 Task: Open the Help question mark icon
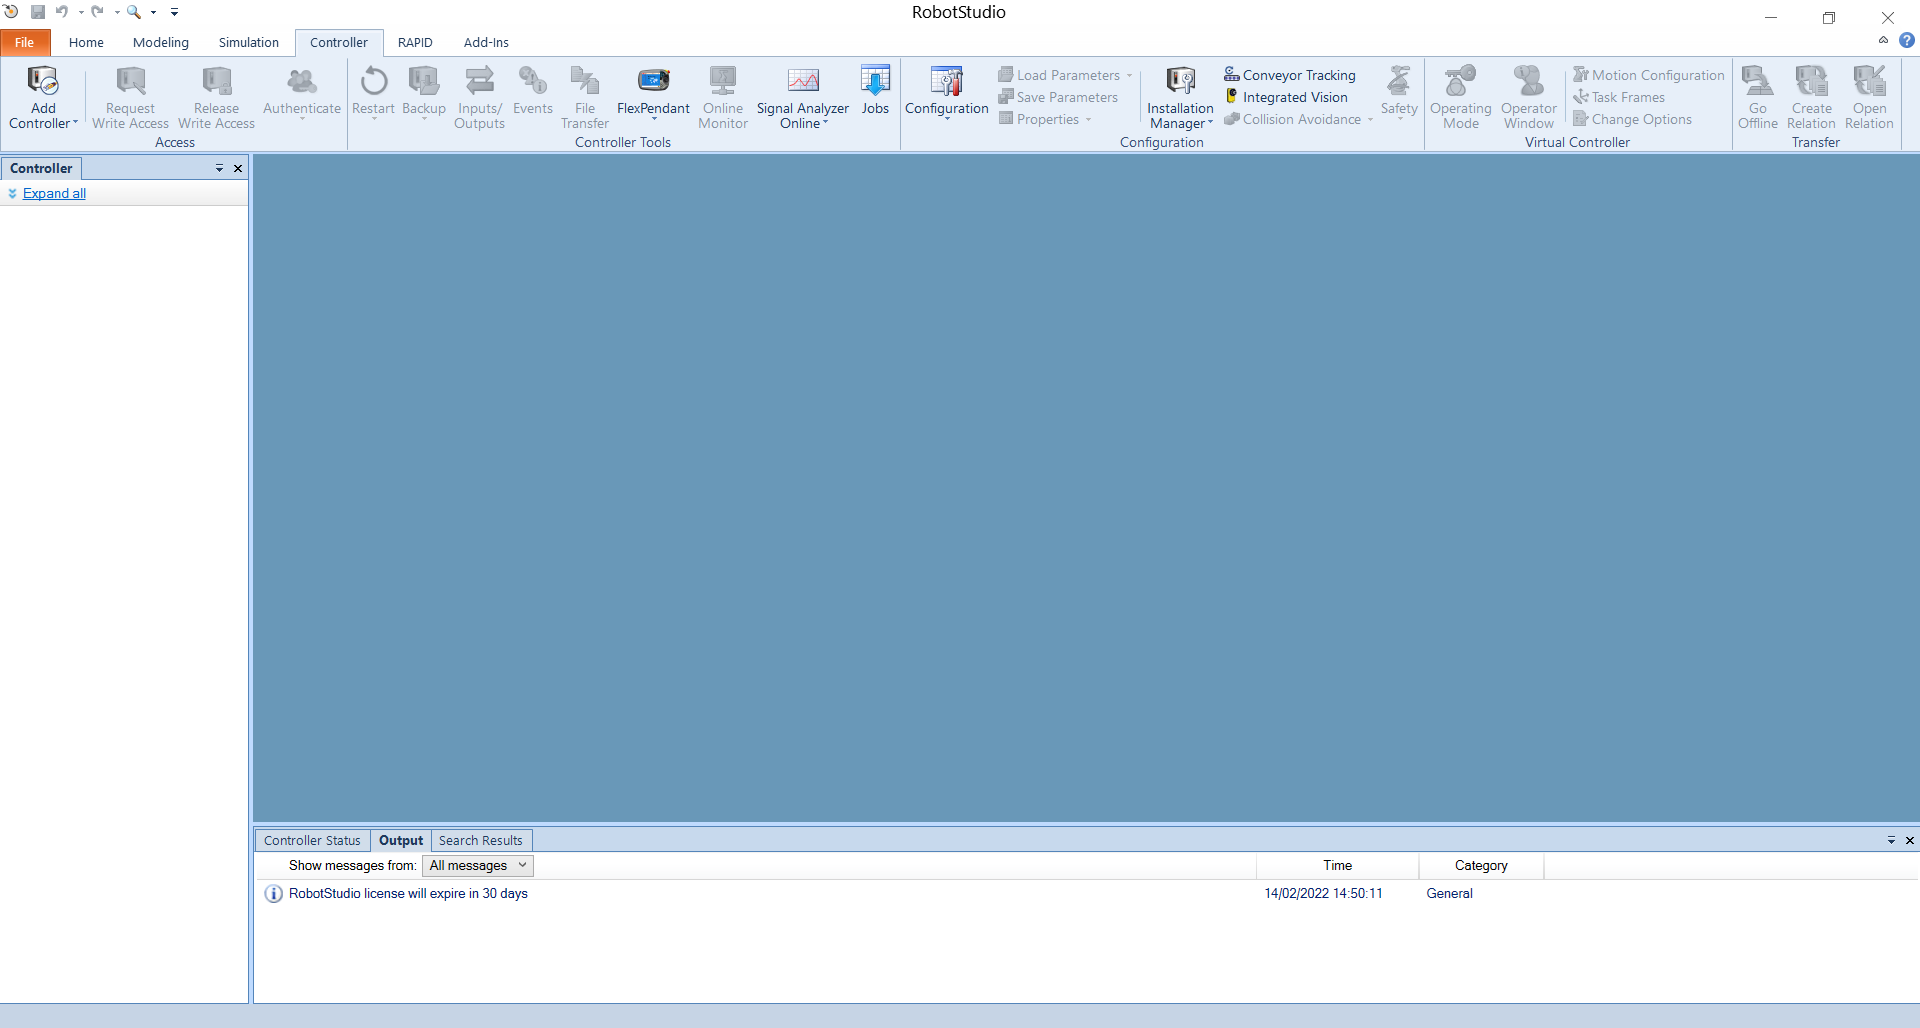[1907, 41]
